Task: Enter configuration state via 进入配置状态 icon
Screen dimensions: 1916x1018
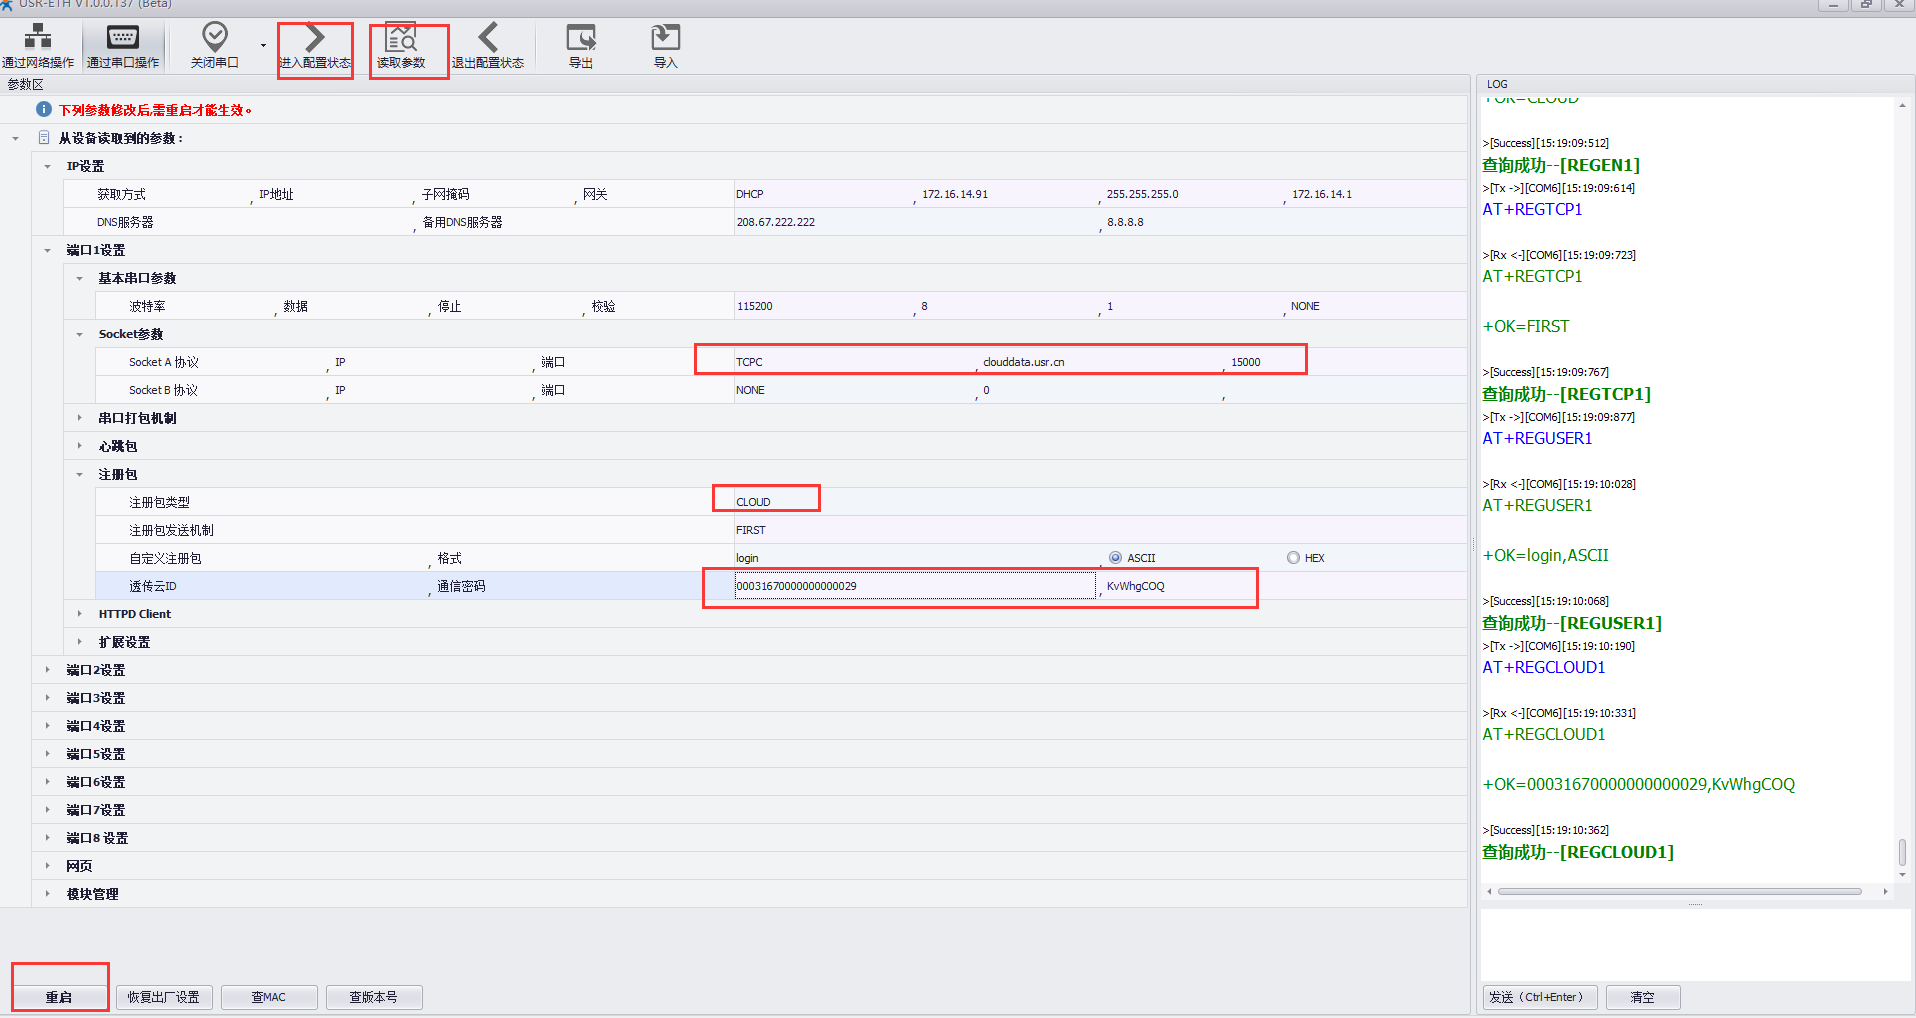Action: coord(315,46)
